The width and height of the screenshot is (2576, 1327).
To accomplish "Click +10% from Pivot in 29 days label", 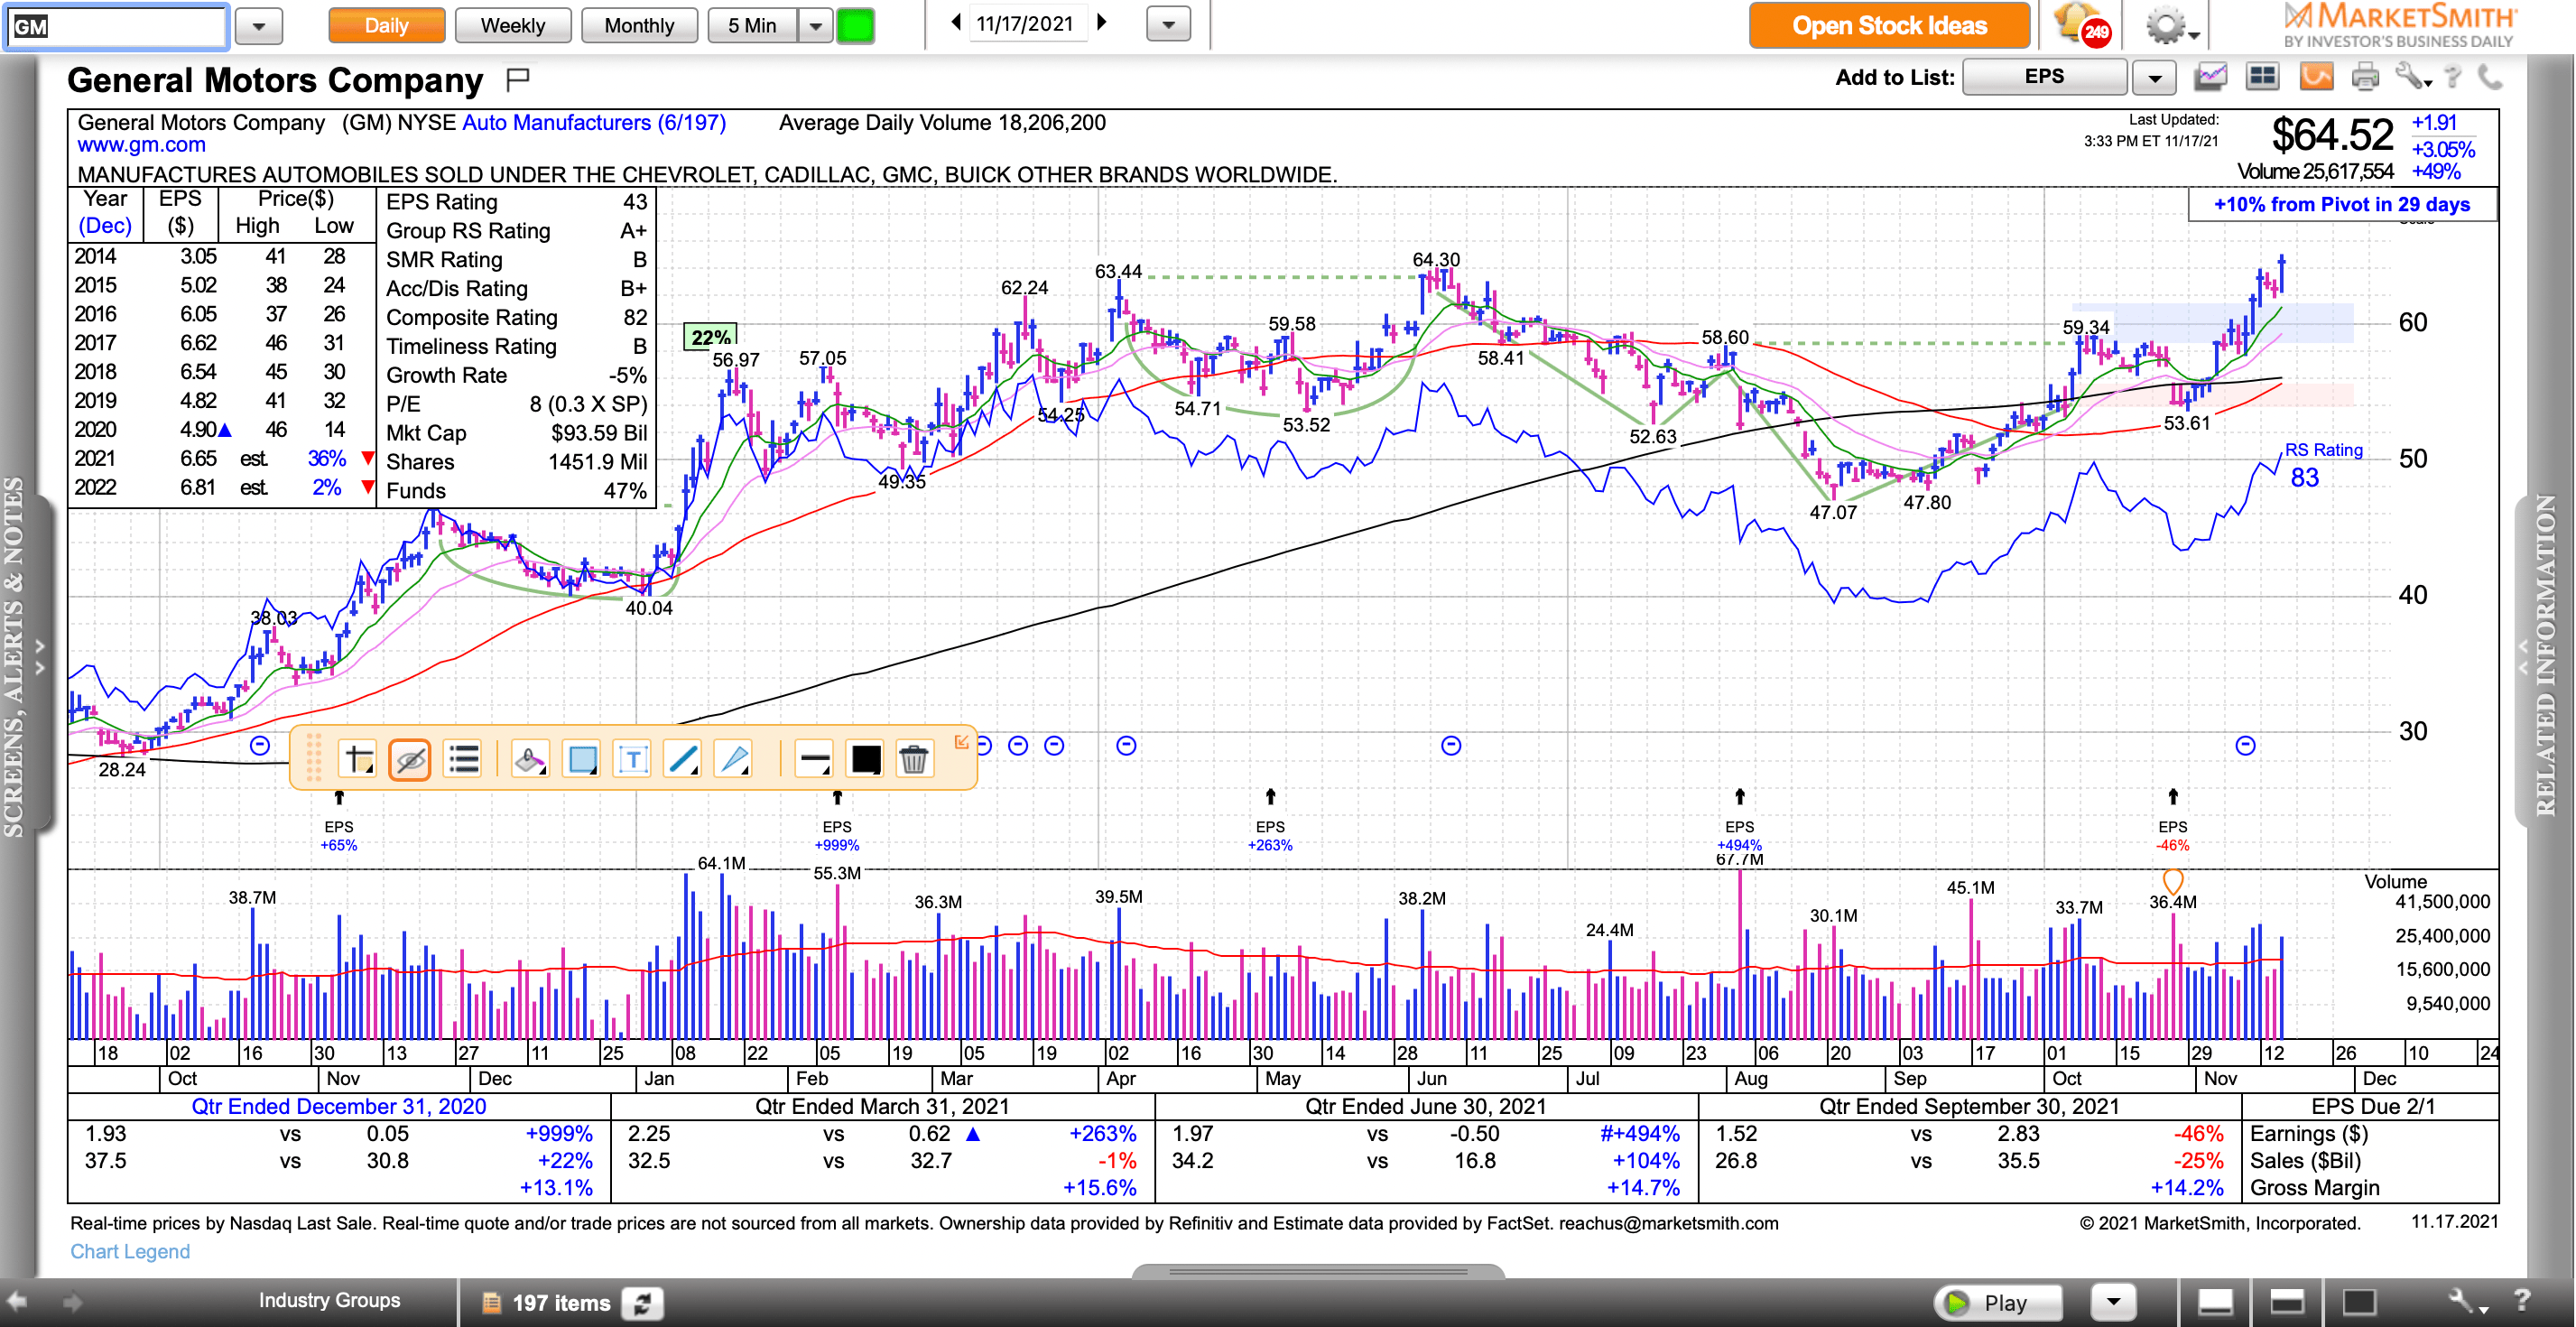I will click(2341, 204).
